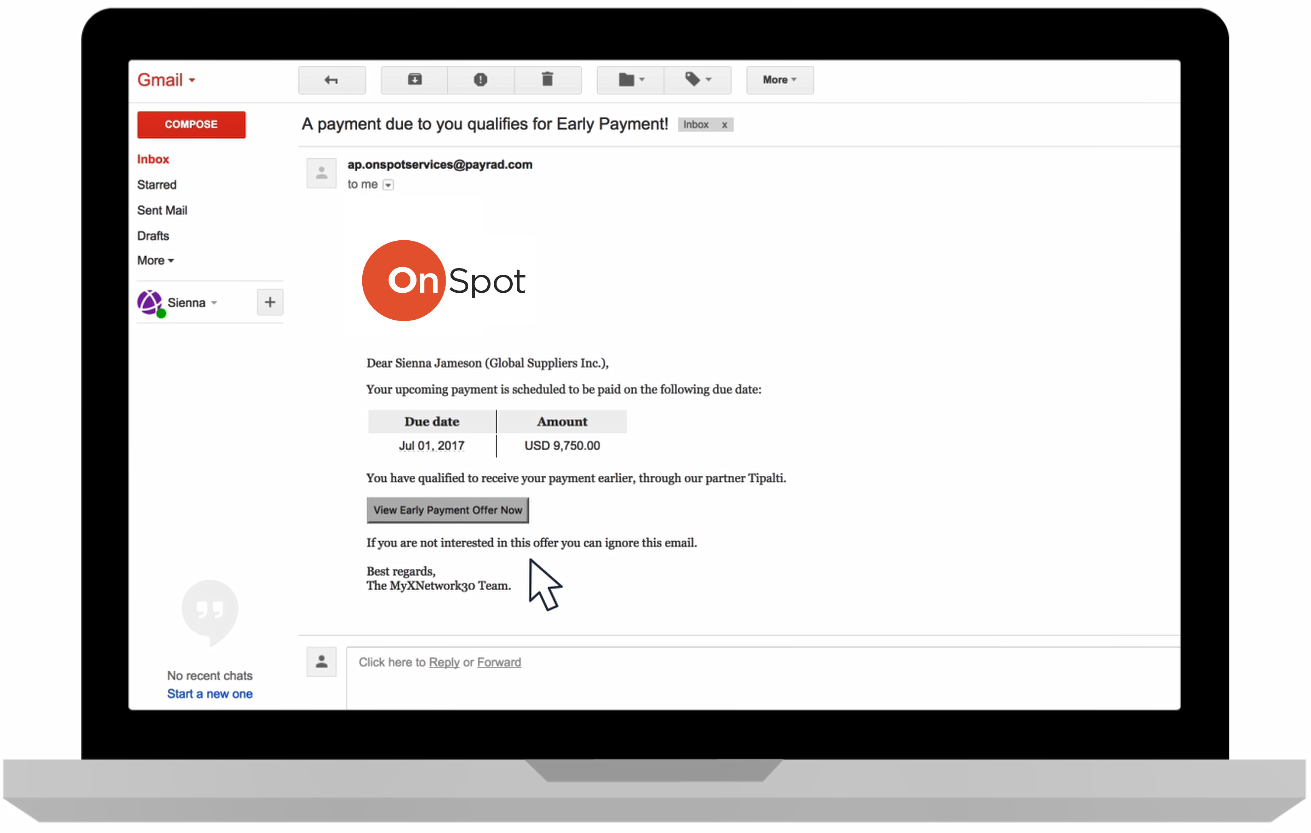The height and width of the screenshot is (833, 1311).
Task: Click the Reply link in the reply box
Action: click(444, 662)
